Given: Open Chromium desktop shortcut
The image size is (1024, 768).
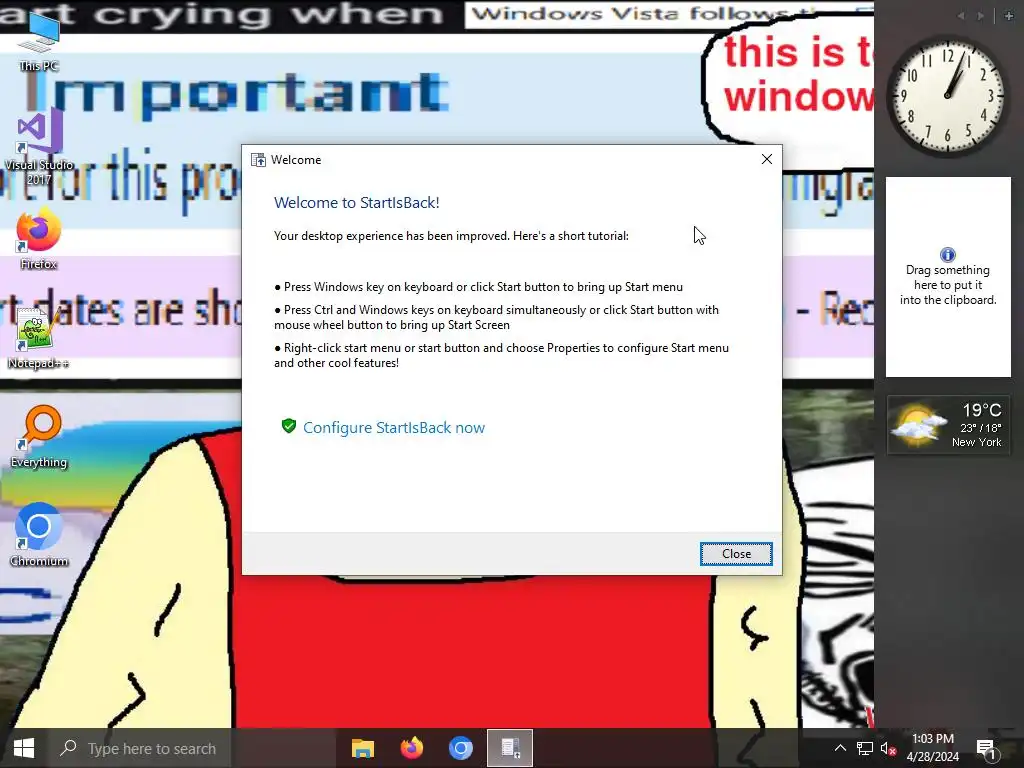Looking at the screenshot, I should [x=39, y=535].
